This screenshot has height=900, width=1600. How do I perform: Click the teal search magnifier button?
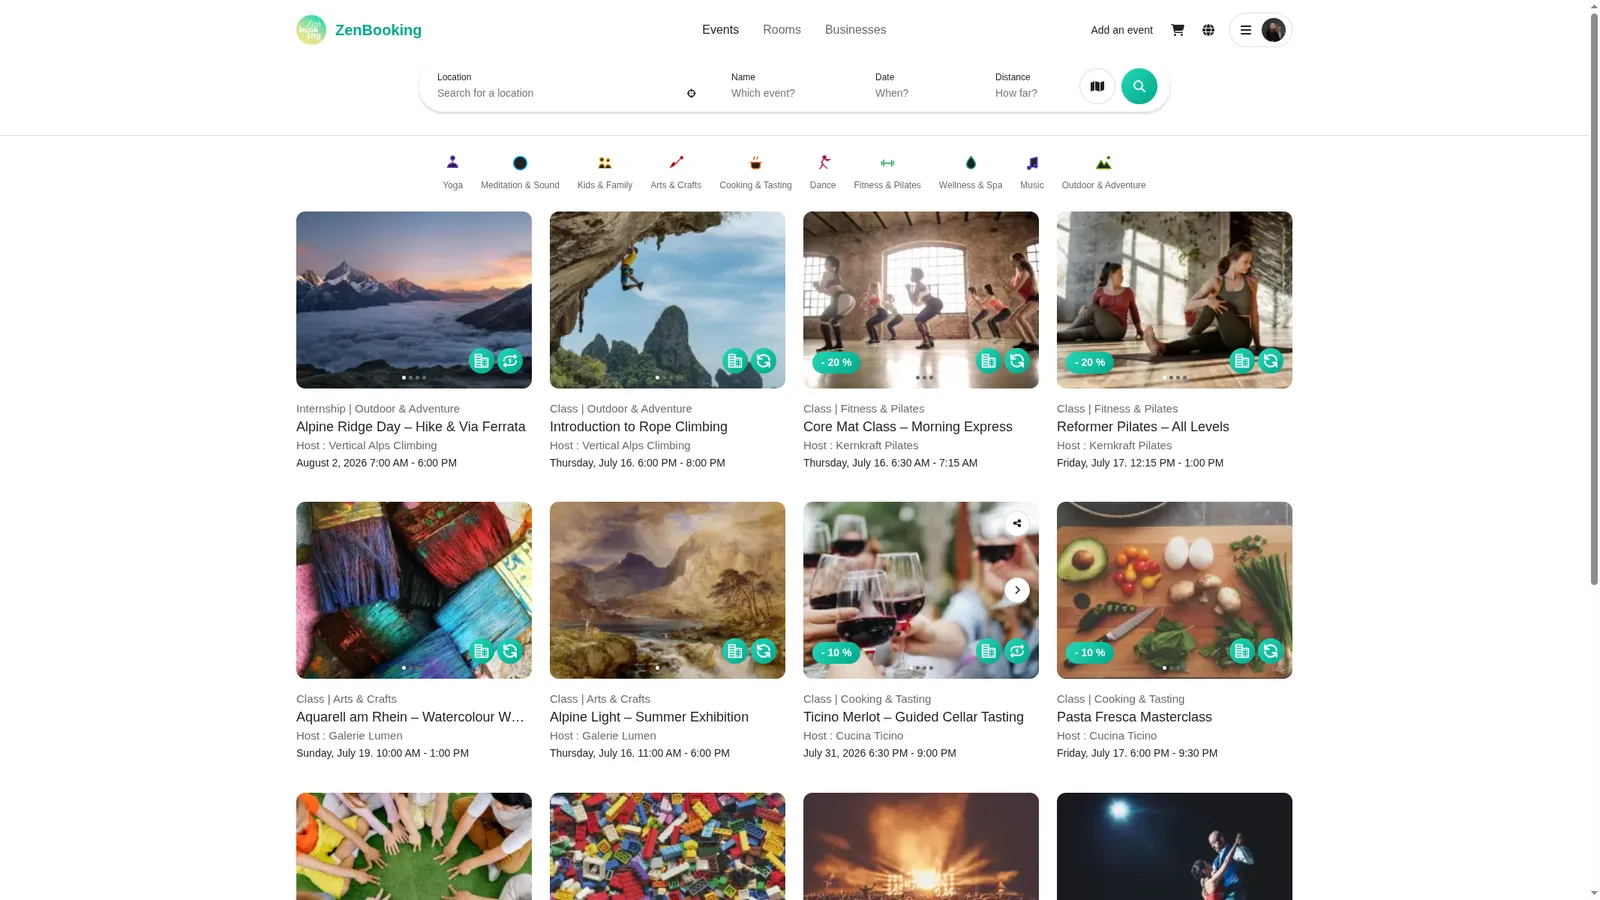pyautogui.click(x=1139, y=86)
